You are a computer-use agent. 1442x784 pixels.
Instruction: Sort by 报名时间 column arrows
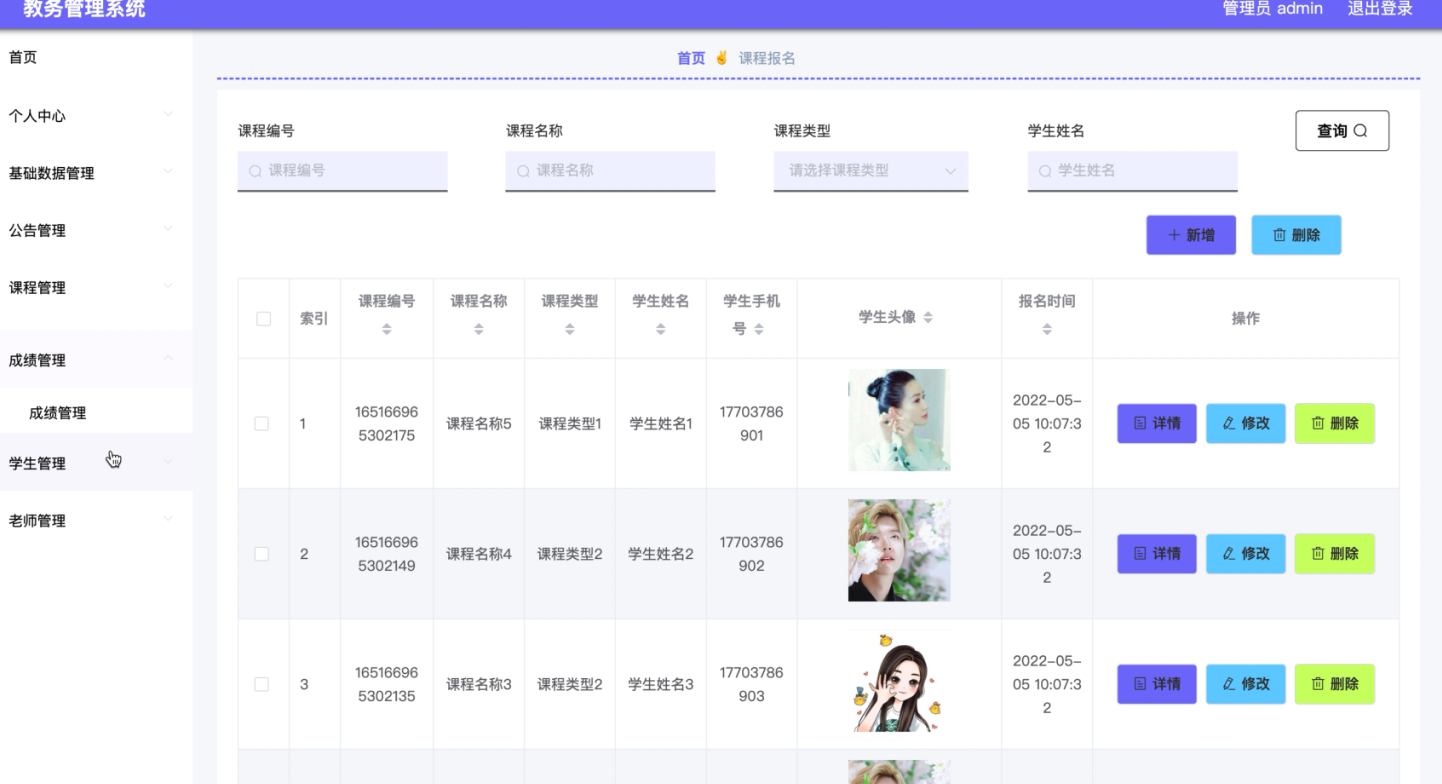pos(1047,329)
